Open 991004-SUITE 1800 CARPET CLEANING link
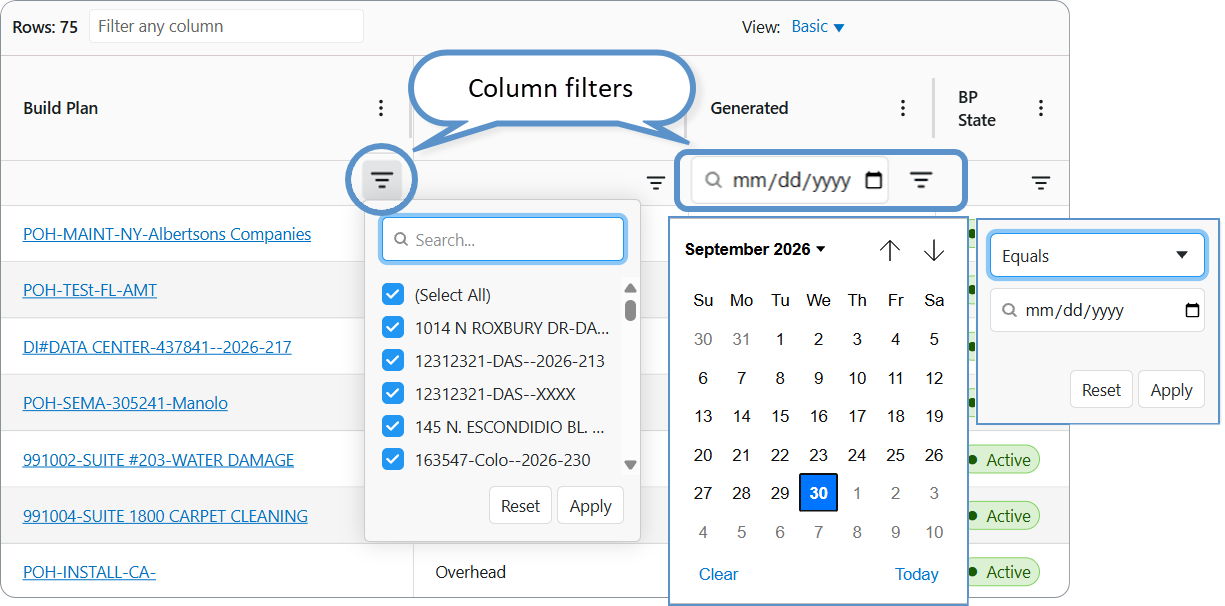Viewport: 1225px width, 606px height. [165, 516]
